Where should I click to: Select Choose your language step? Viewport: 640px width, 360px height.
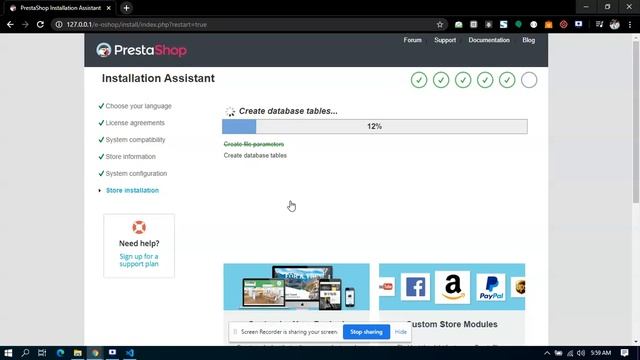click(138, 106)
